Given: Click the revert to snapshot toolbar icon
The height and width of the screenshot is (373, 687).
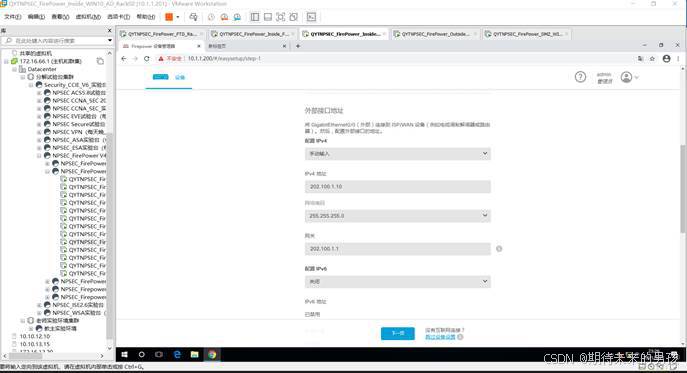Looking at the screenshot, I should pos(224,17).
